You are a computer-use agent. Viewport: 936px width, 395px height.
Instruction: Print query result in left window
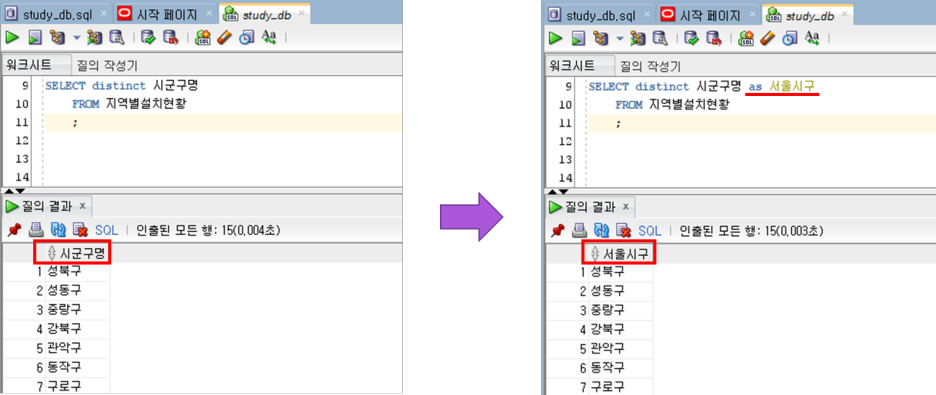pyautogui.click(x=37, y=230)
